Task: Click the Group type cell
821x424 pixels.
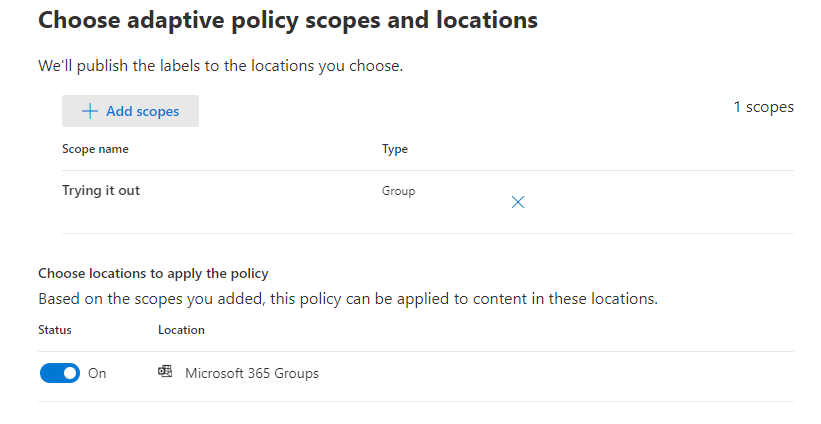Action: (x=398, y=190)
